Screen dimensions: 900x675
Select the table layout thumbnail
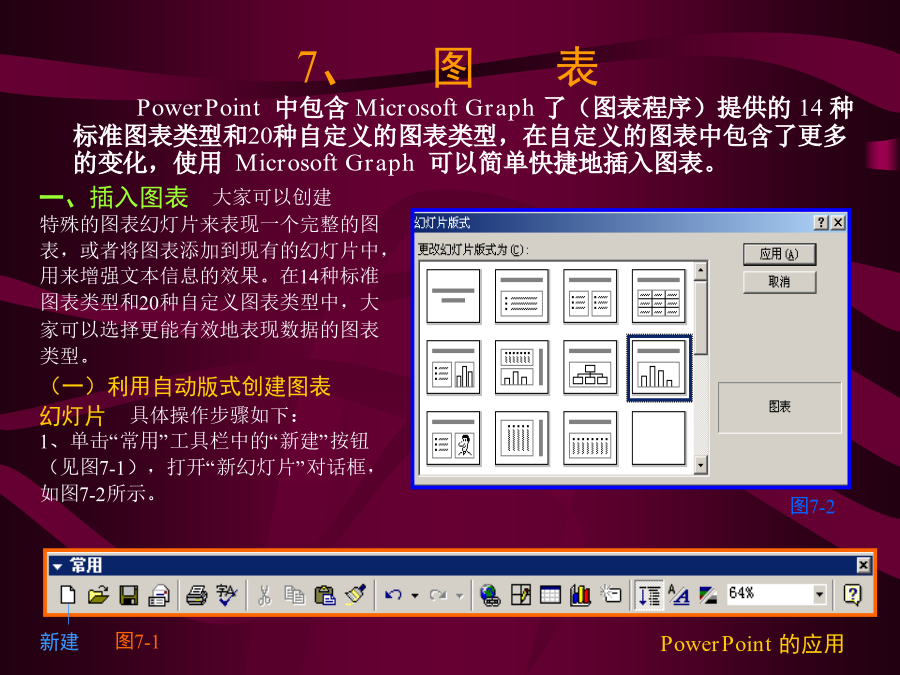[658, 296]
